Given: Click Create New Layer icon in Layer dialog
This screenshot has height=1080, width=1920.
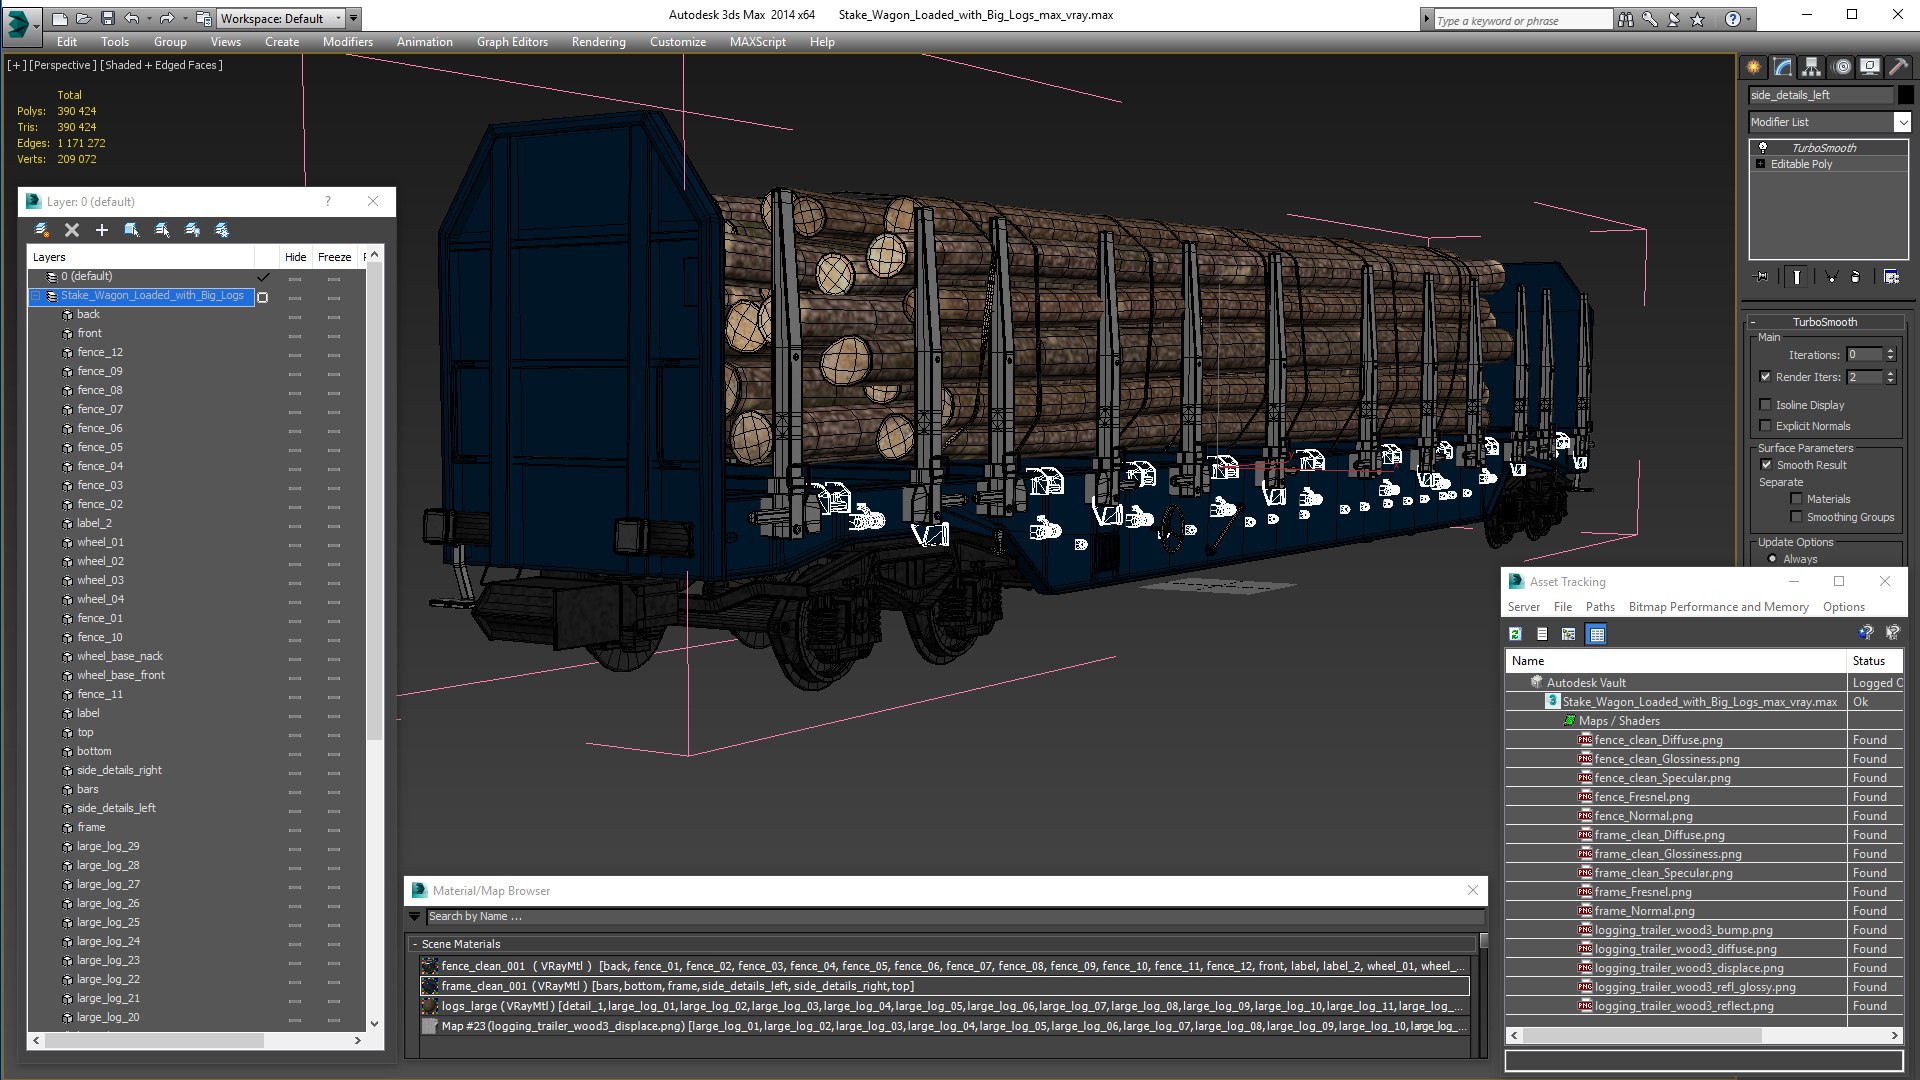Looking at the screenshot, I should (42, 230).
